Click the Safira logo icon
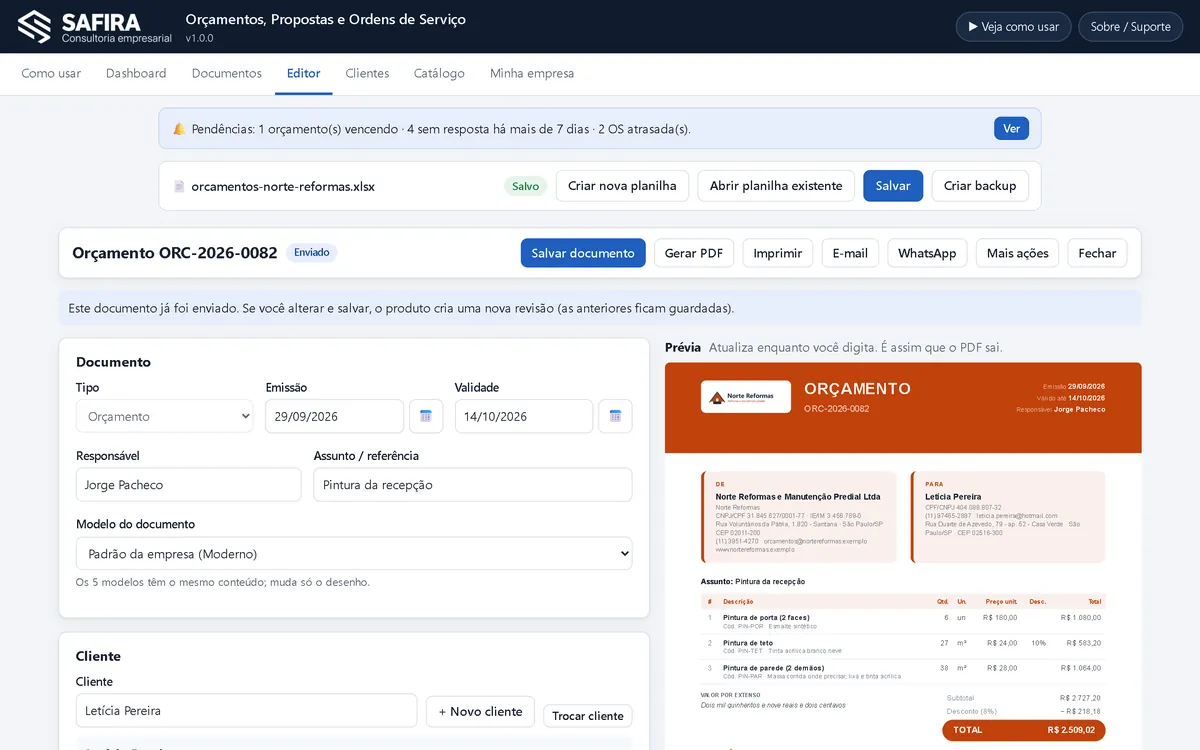This screenshot has height=750, width=1200. (35, 26)
